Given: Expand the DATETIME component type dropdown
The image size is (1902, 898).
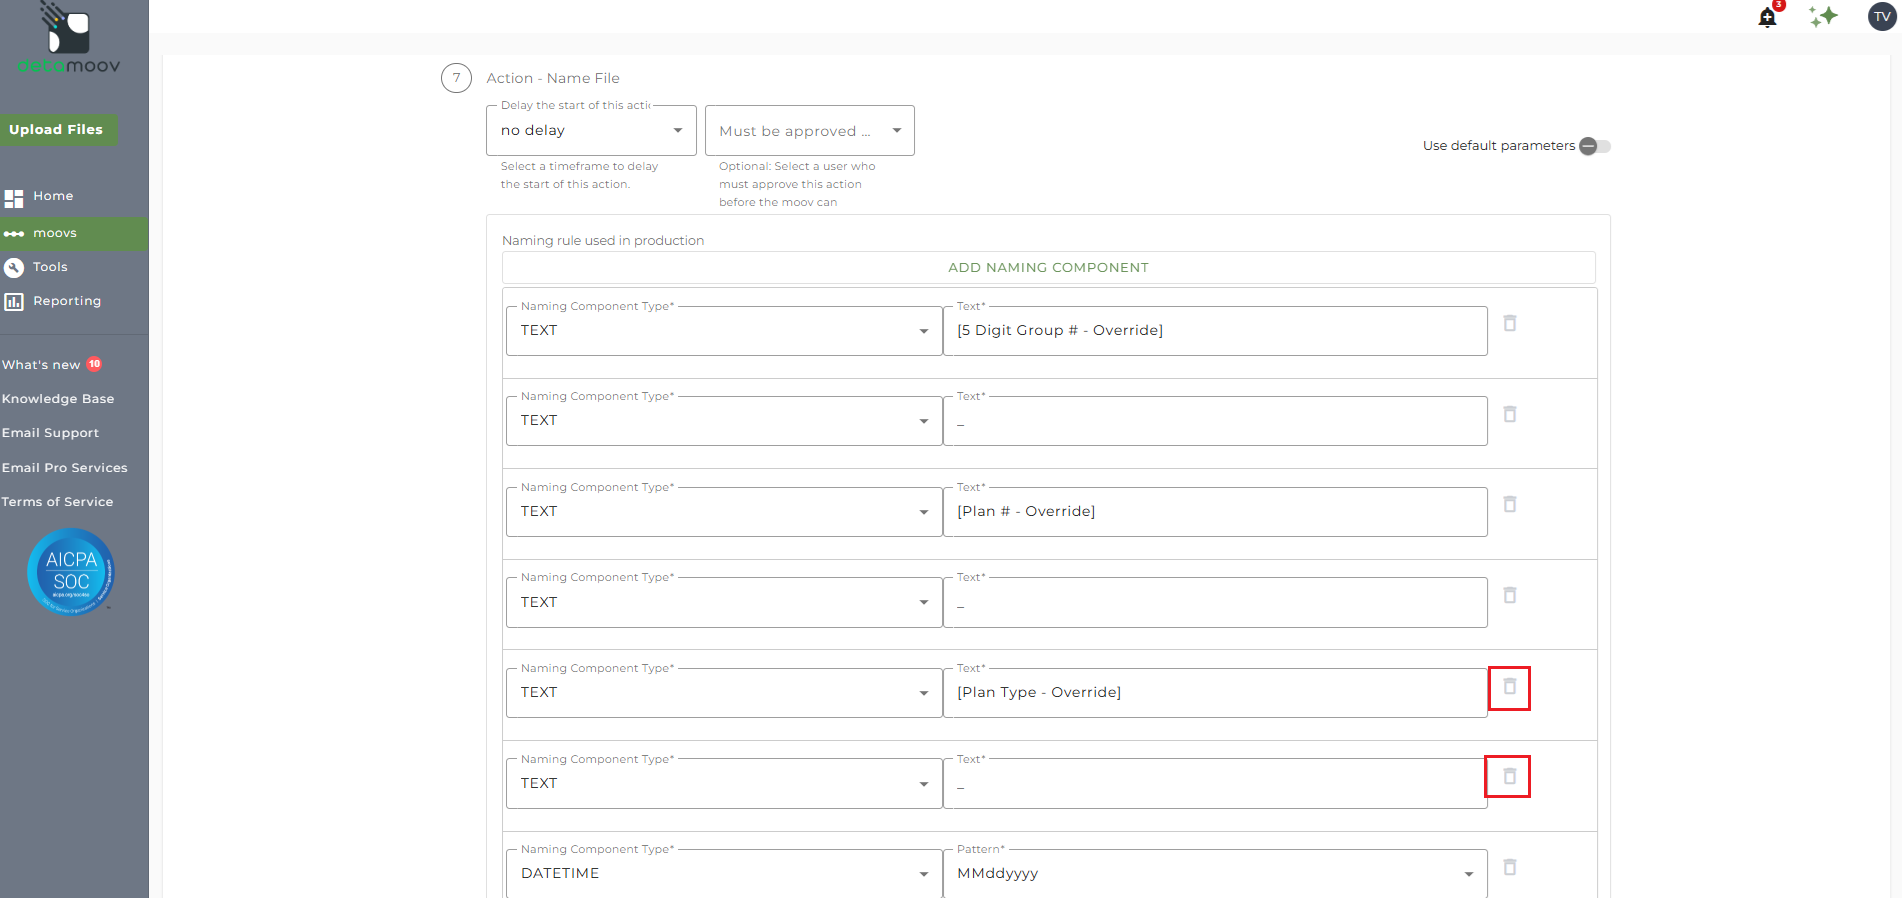Looking at the screenshot, I should point(724,873).
